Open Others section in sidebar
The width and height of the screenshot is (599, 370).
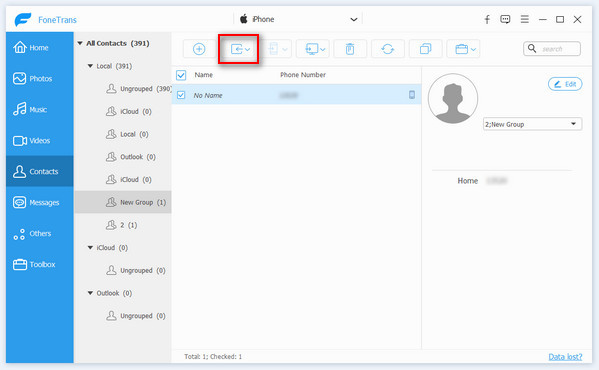[39, 233]
